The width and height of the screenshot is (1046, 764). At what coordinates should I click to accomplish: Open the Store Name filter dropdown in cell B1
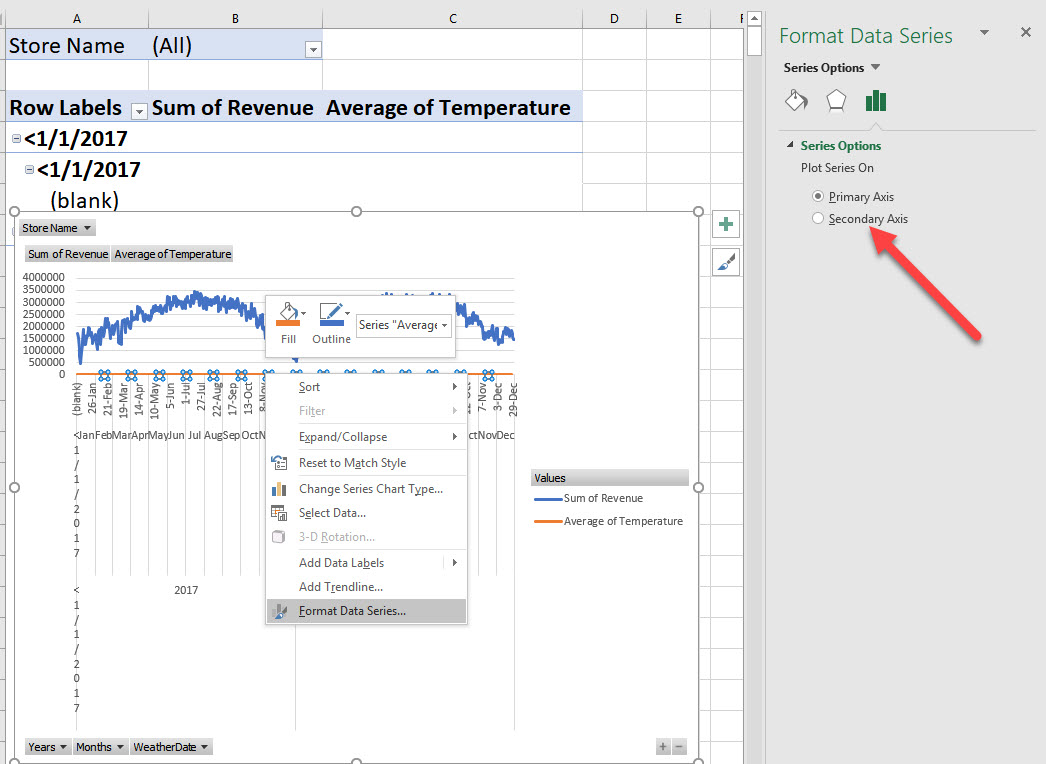coord(313,49)
